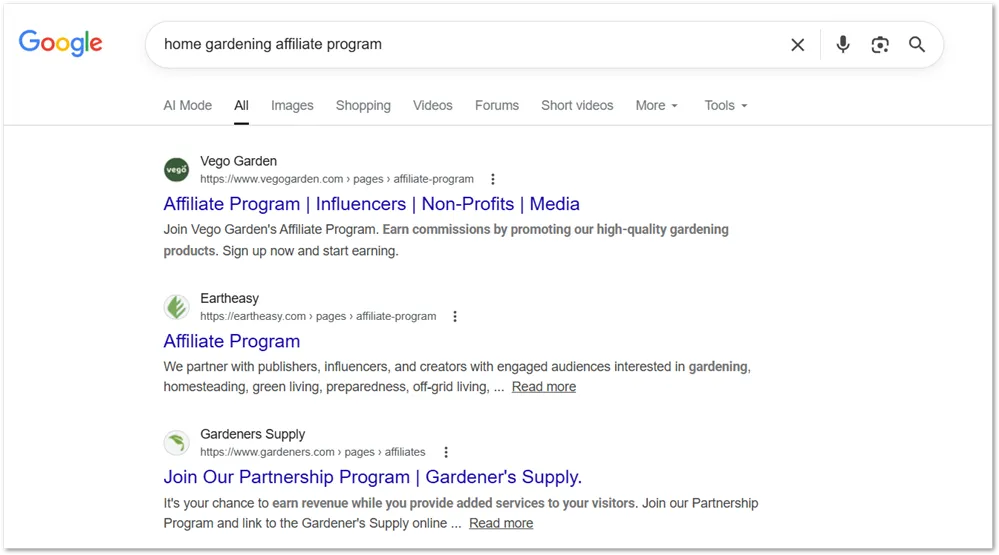Open Google Lens camera search icon
The image size is (999, 555).
pyautogui.click(x=880, y=45)
